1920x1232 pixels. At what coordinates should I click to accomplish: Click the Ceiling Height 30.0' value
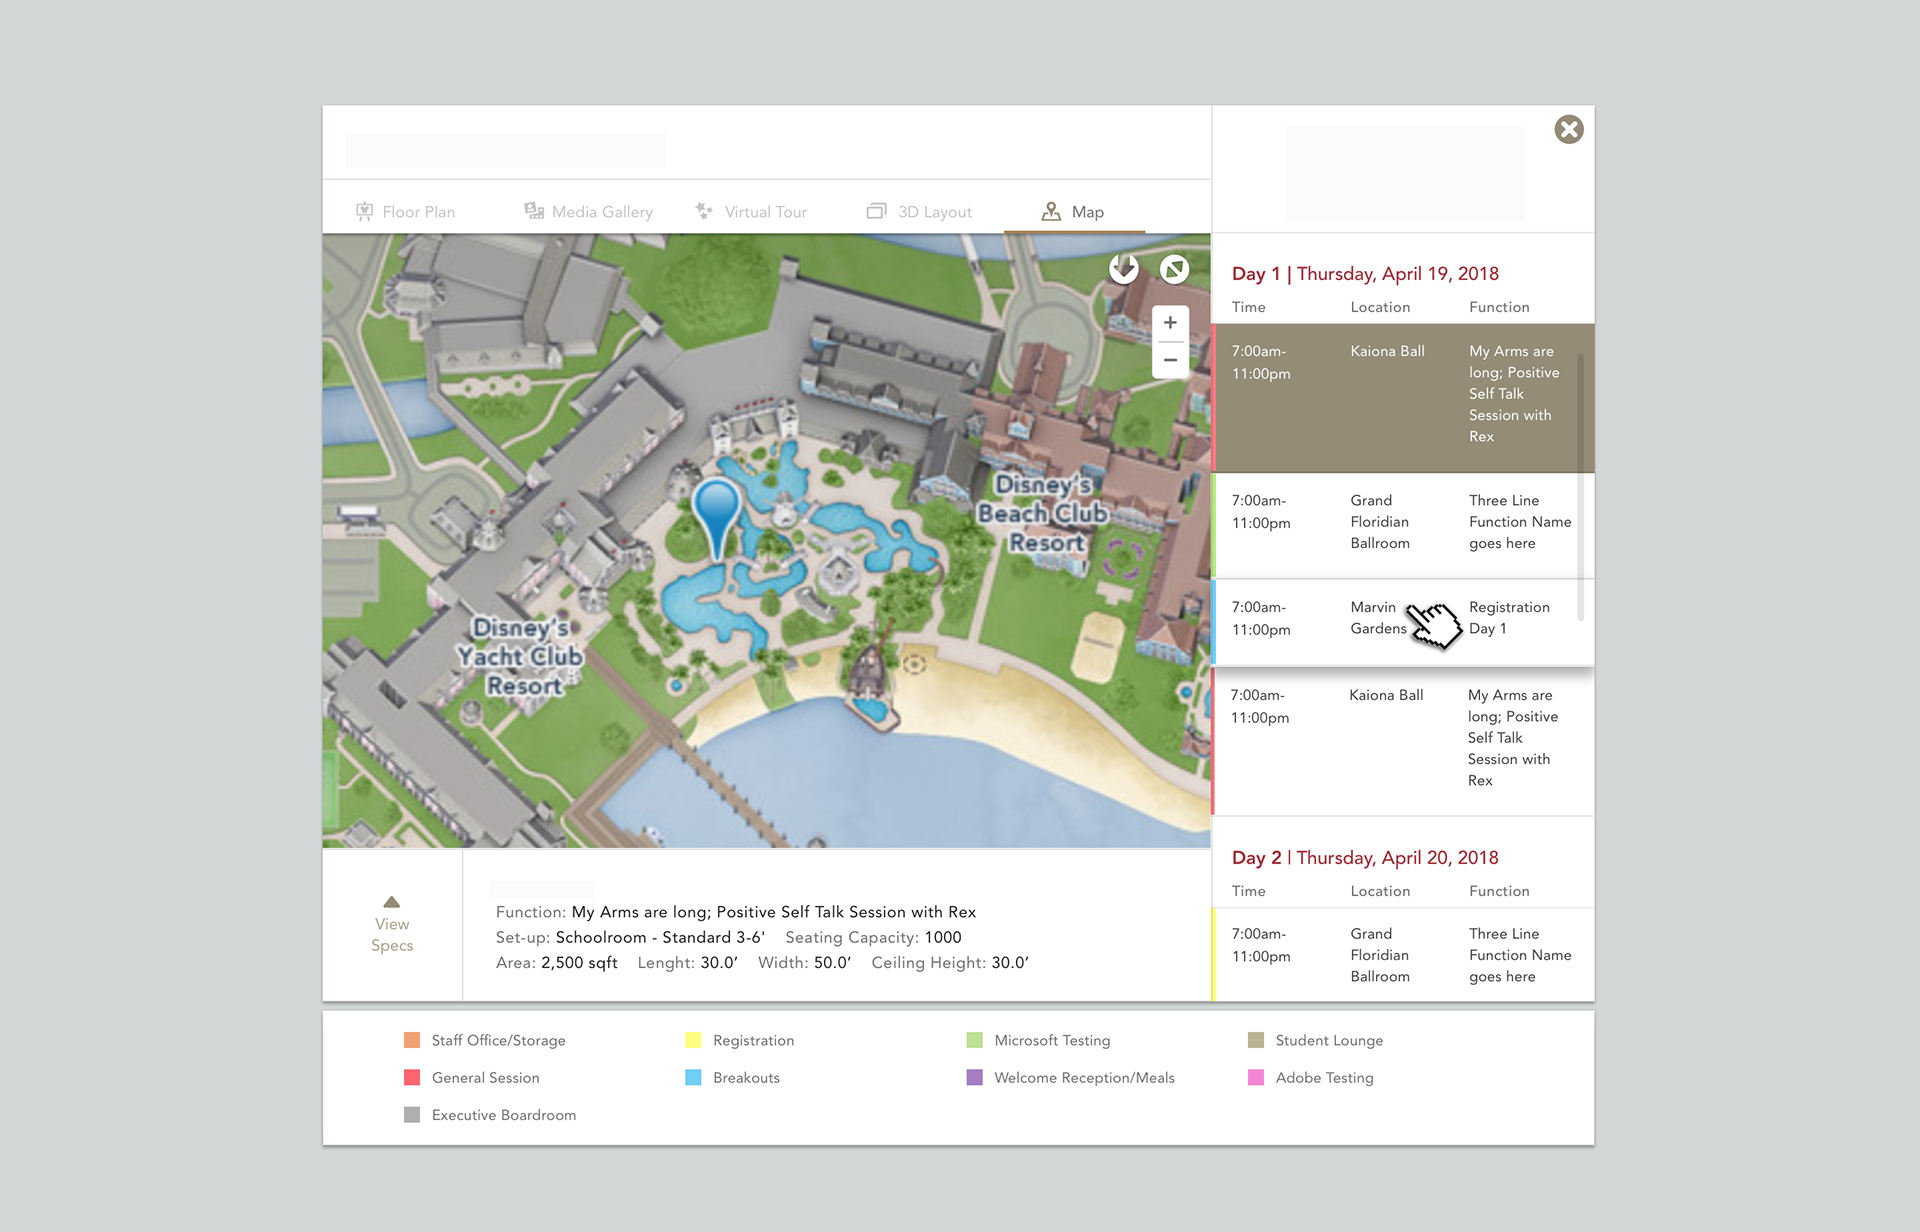point(1010,962)
